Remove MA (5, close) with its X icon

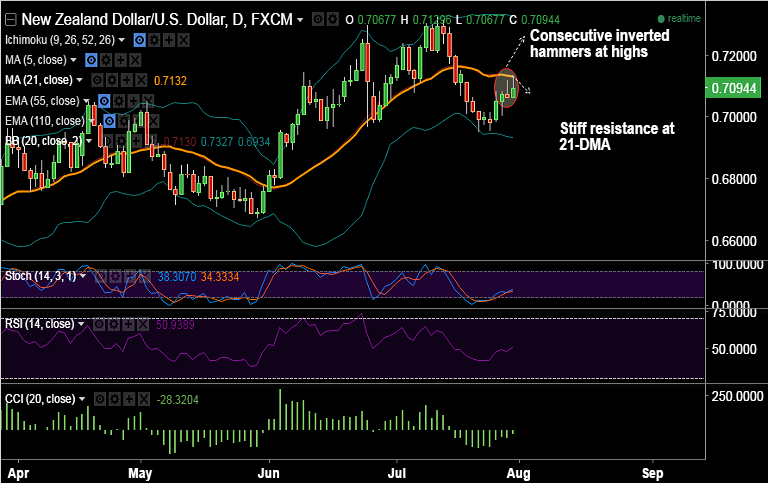[135, 60]
